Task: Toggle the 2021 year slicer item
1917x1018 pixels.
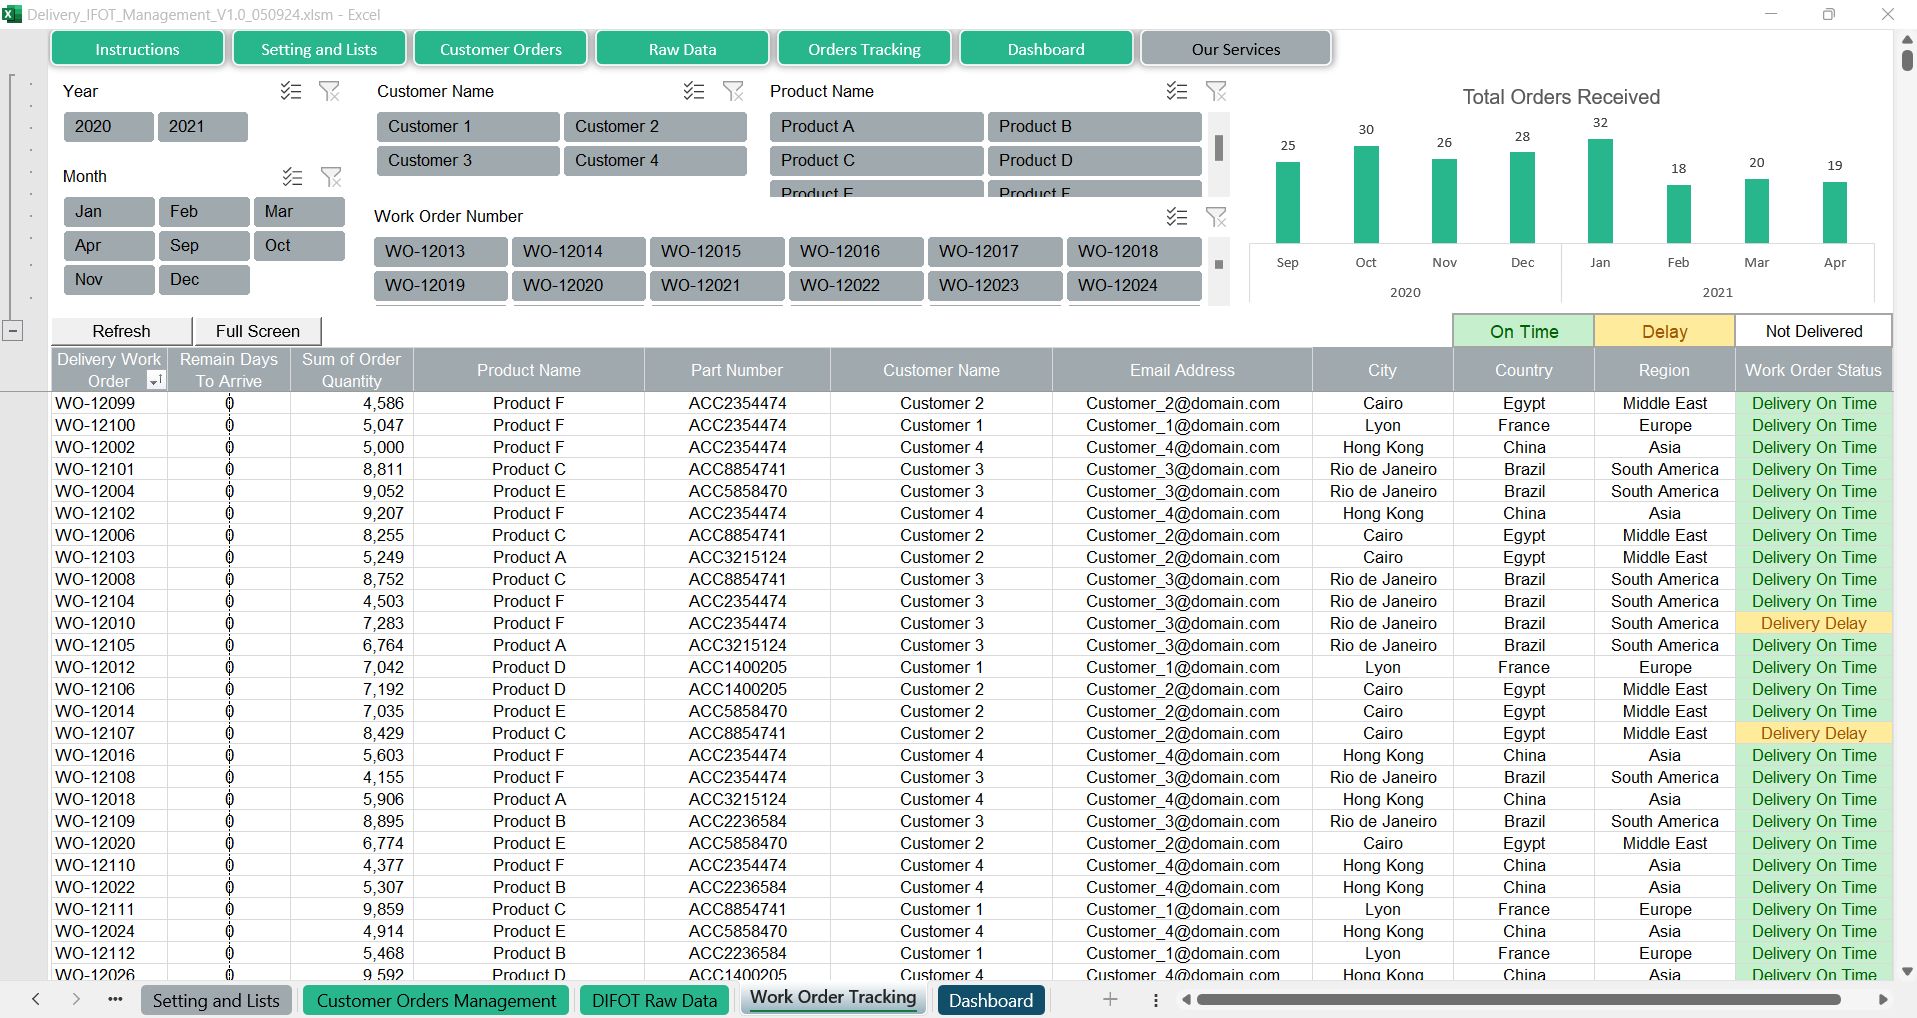Action: pyautogui.click(x=202, y=127)
